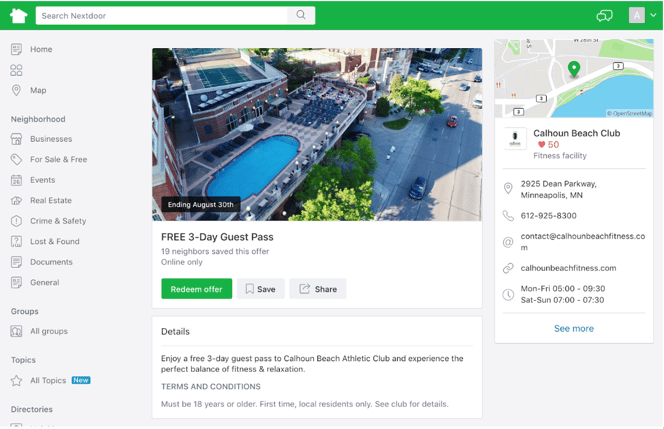Click the unlabeled grid icon below Home
Viewport: 664px width, 429px height.
click(16, 70)
